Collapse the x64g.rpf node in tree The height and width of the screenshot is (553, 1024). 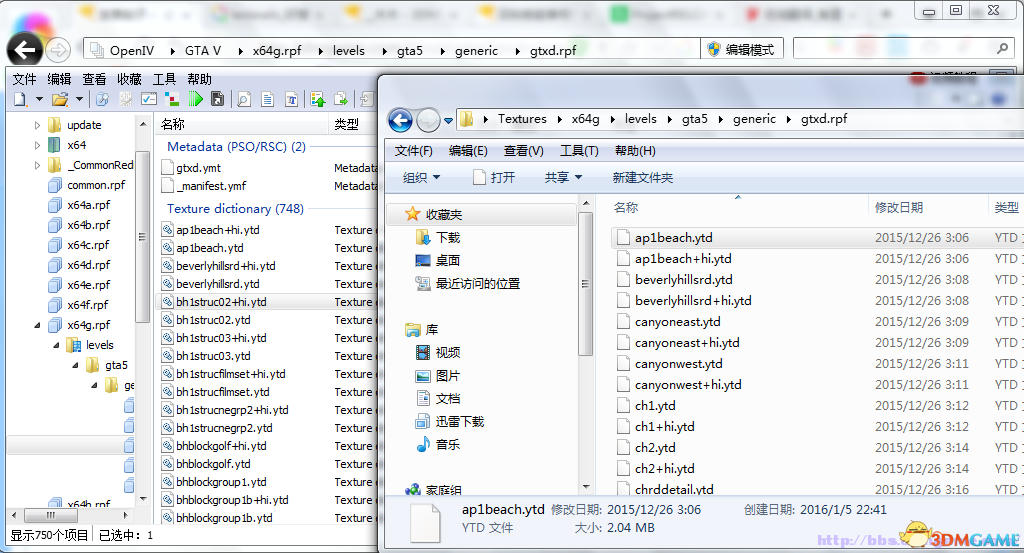pos(37,325)
